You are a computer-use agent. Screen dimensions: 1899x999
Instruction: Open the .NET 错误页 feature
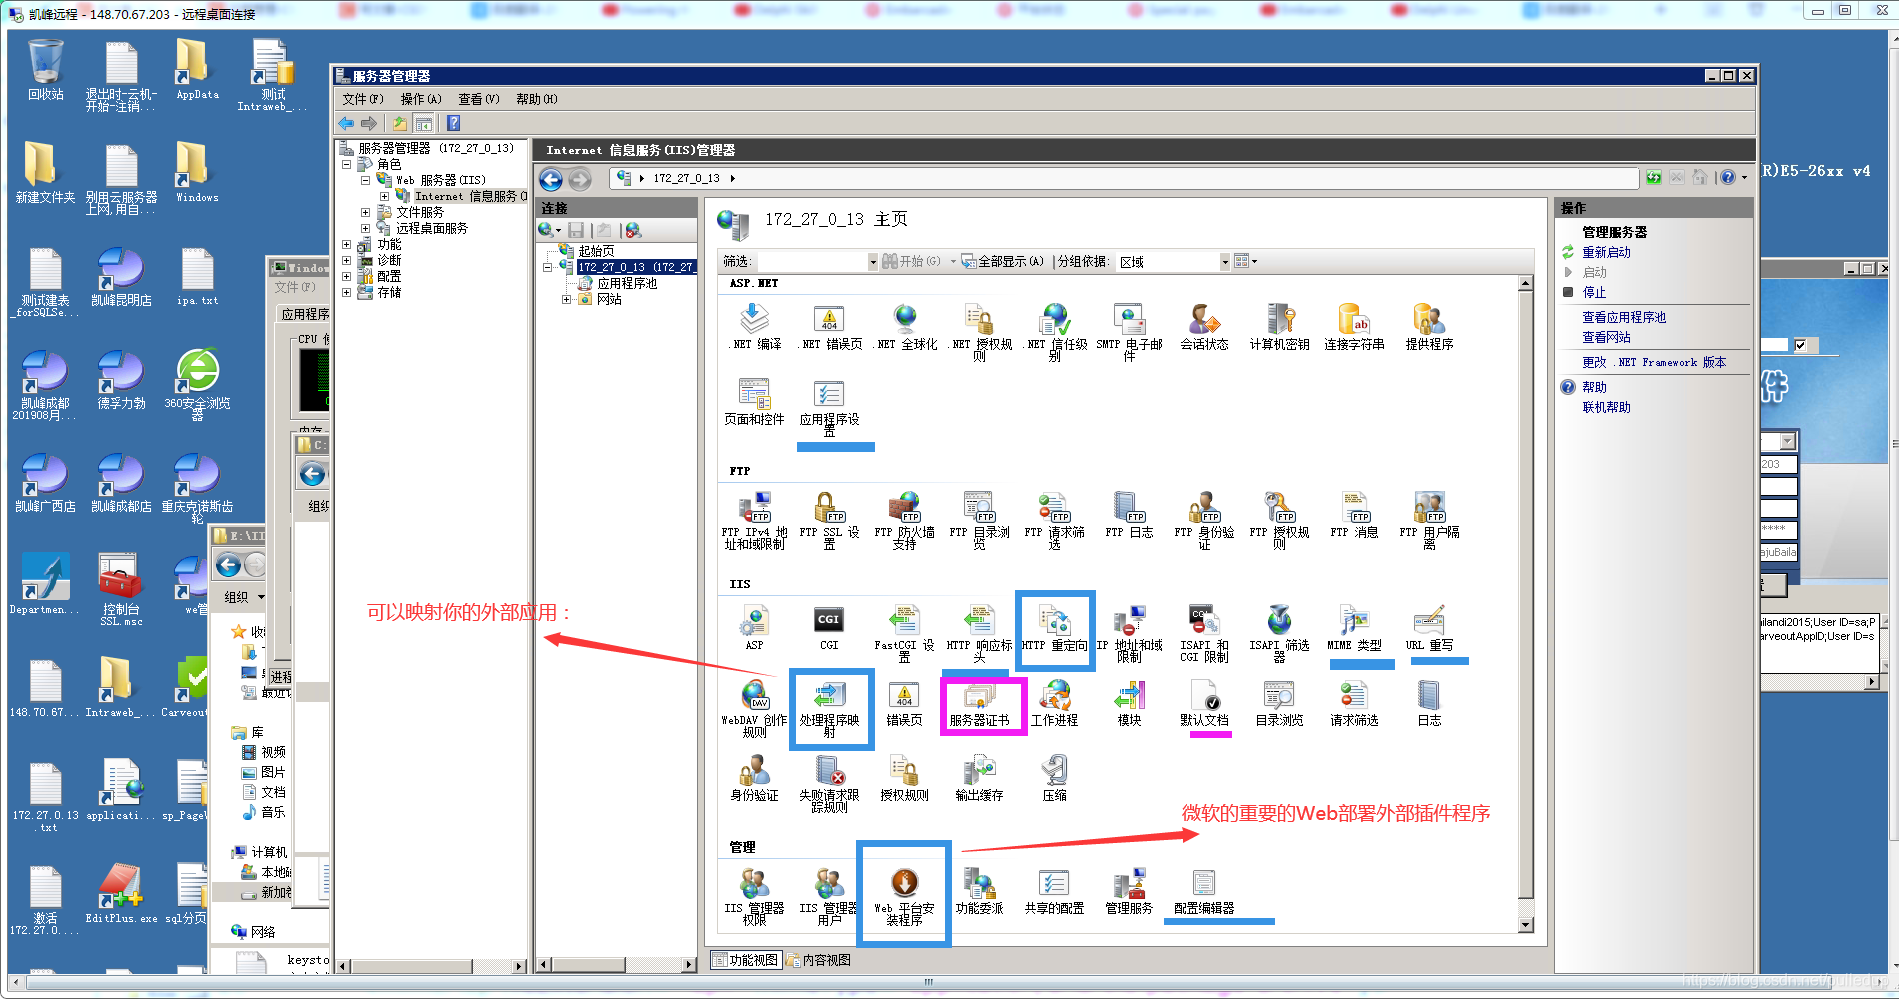tap(830, 326)
